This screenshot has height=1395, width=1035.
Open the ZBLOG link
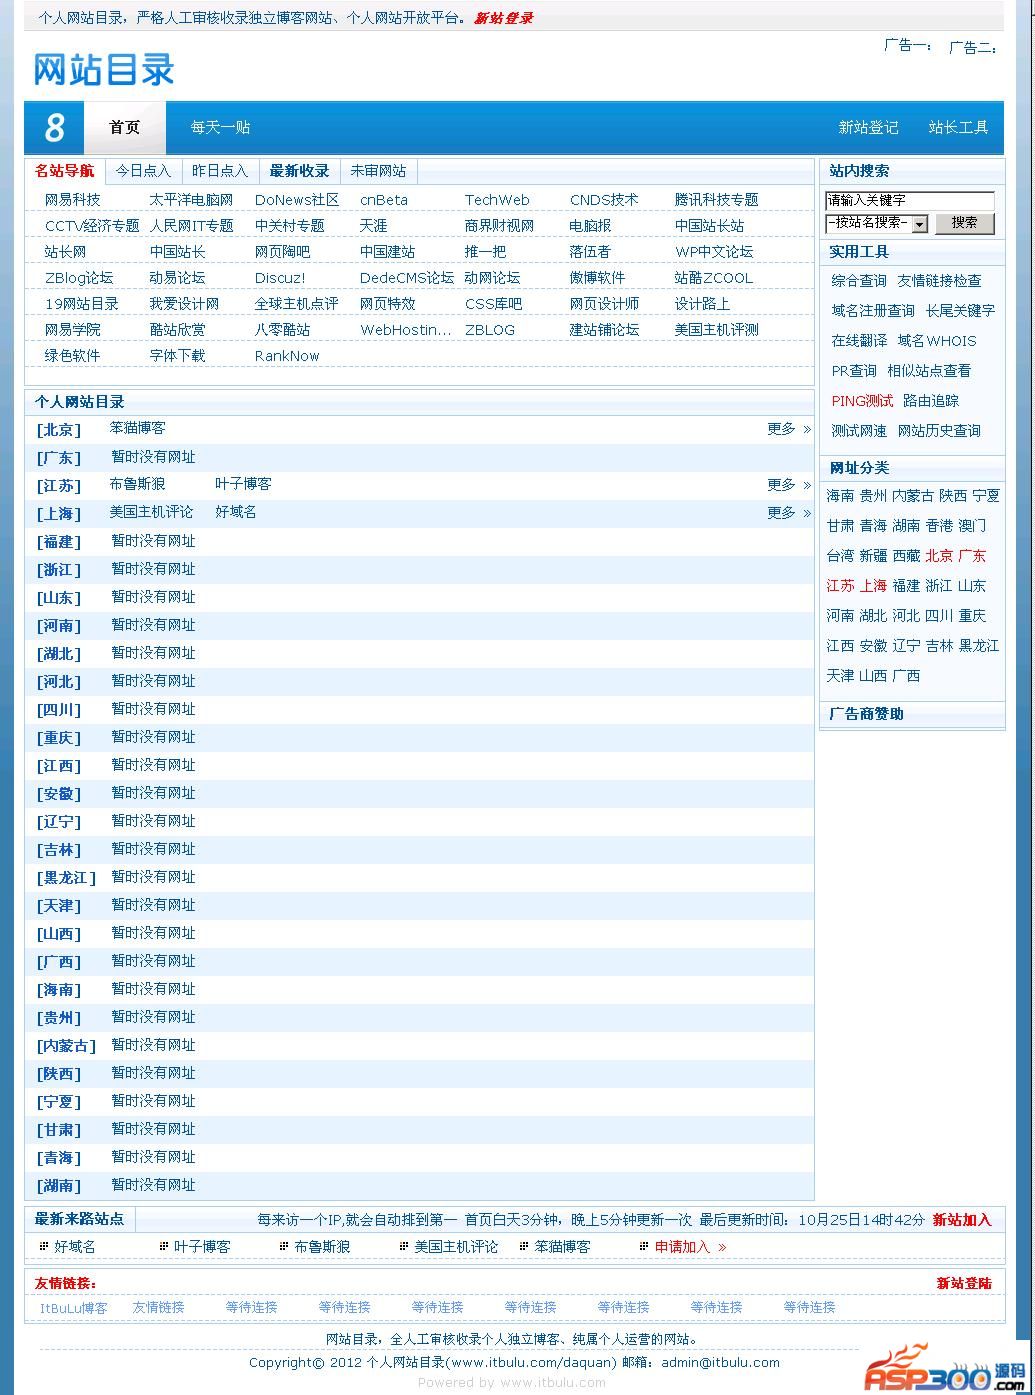point(490,330)
